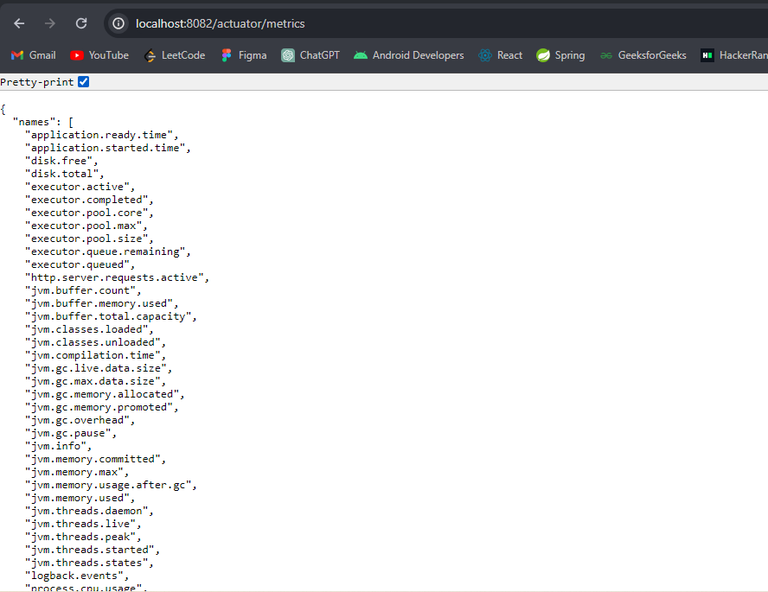Open the GeeksforGeeks bookmark
Viewport: 768px width, 592px height.
click(643, 55)
